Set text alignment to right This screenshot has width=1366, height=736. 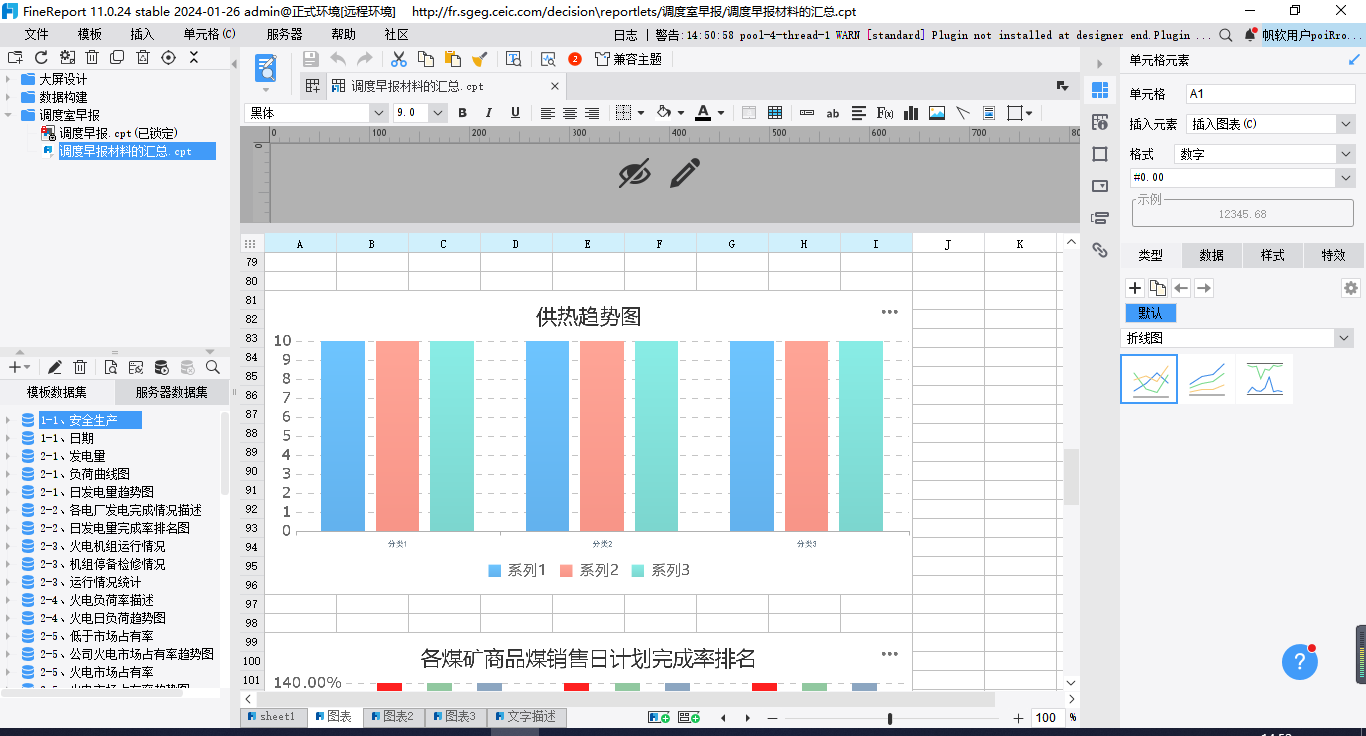tap(592, 113)
